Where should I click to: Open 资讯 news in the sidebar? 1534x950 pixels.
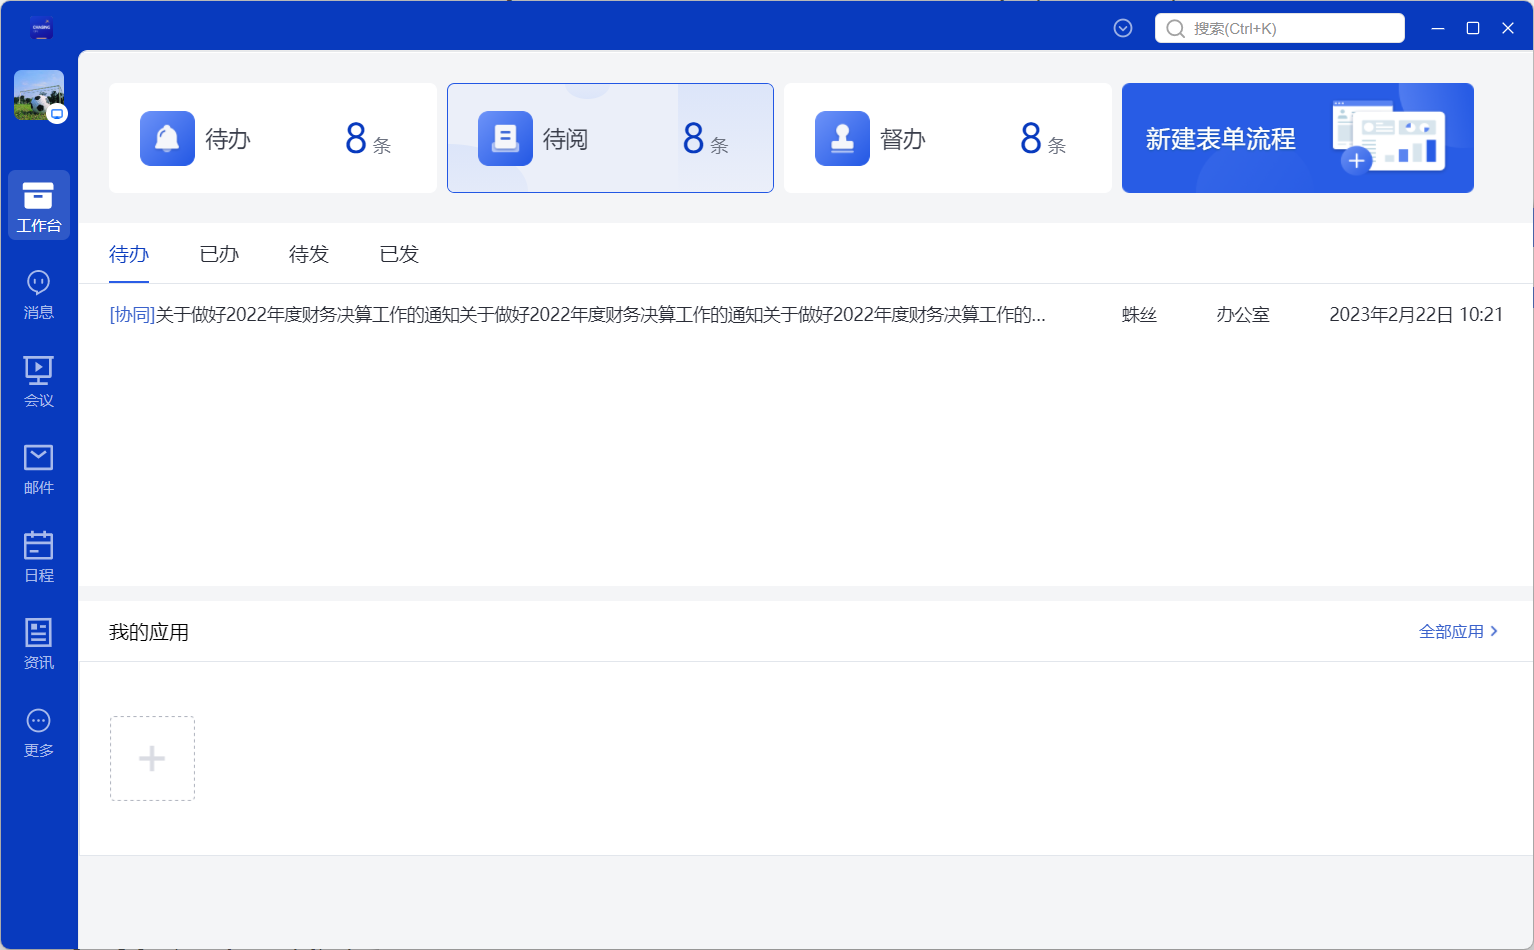pyautogui.click(x=39, y=644)
